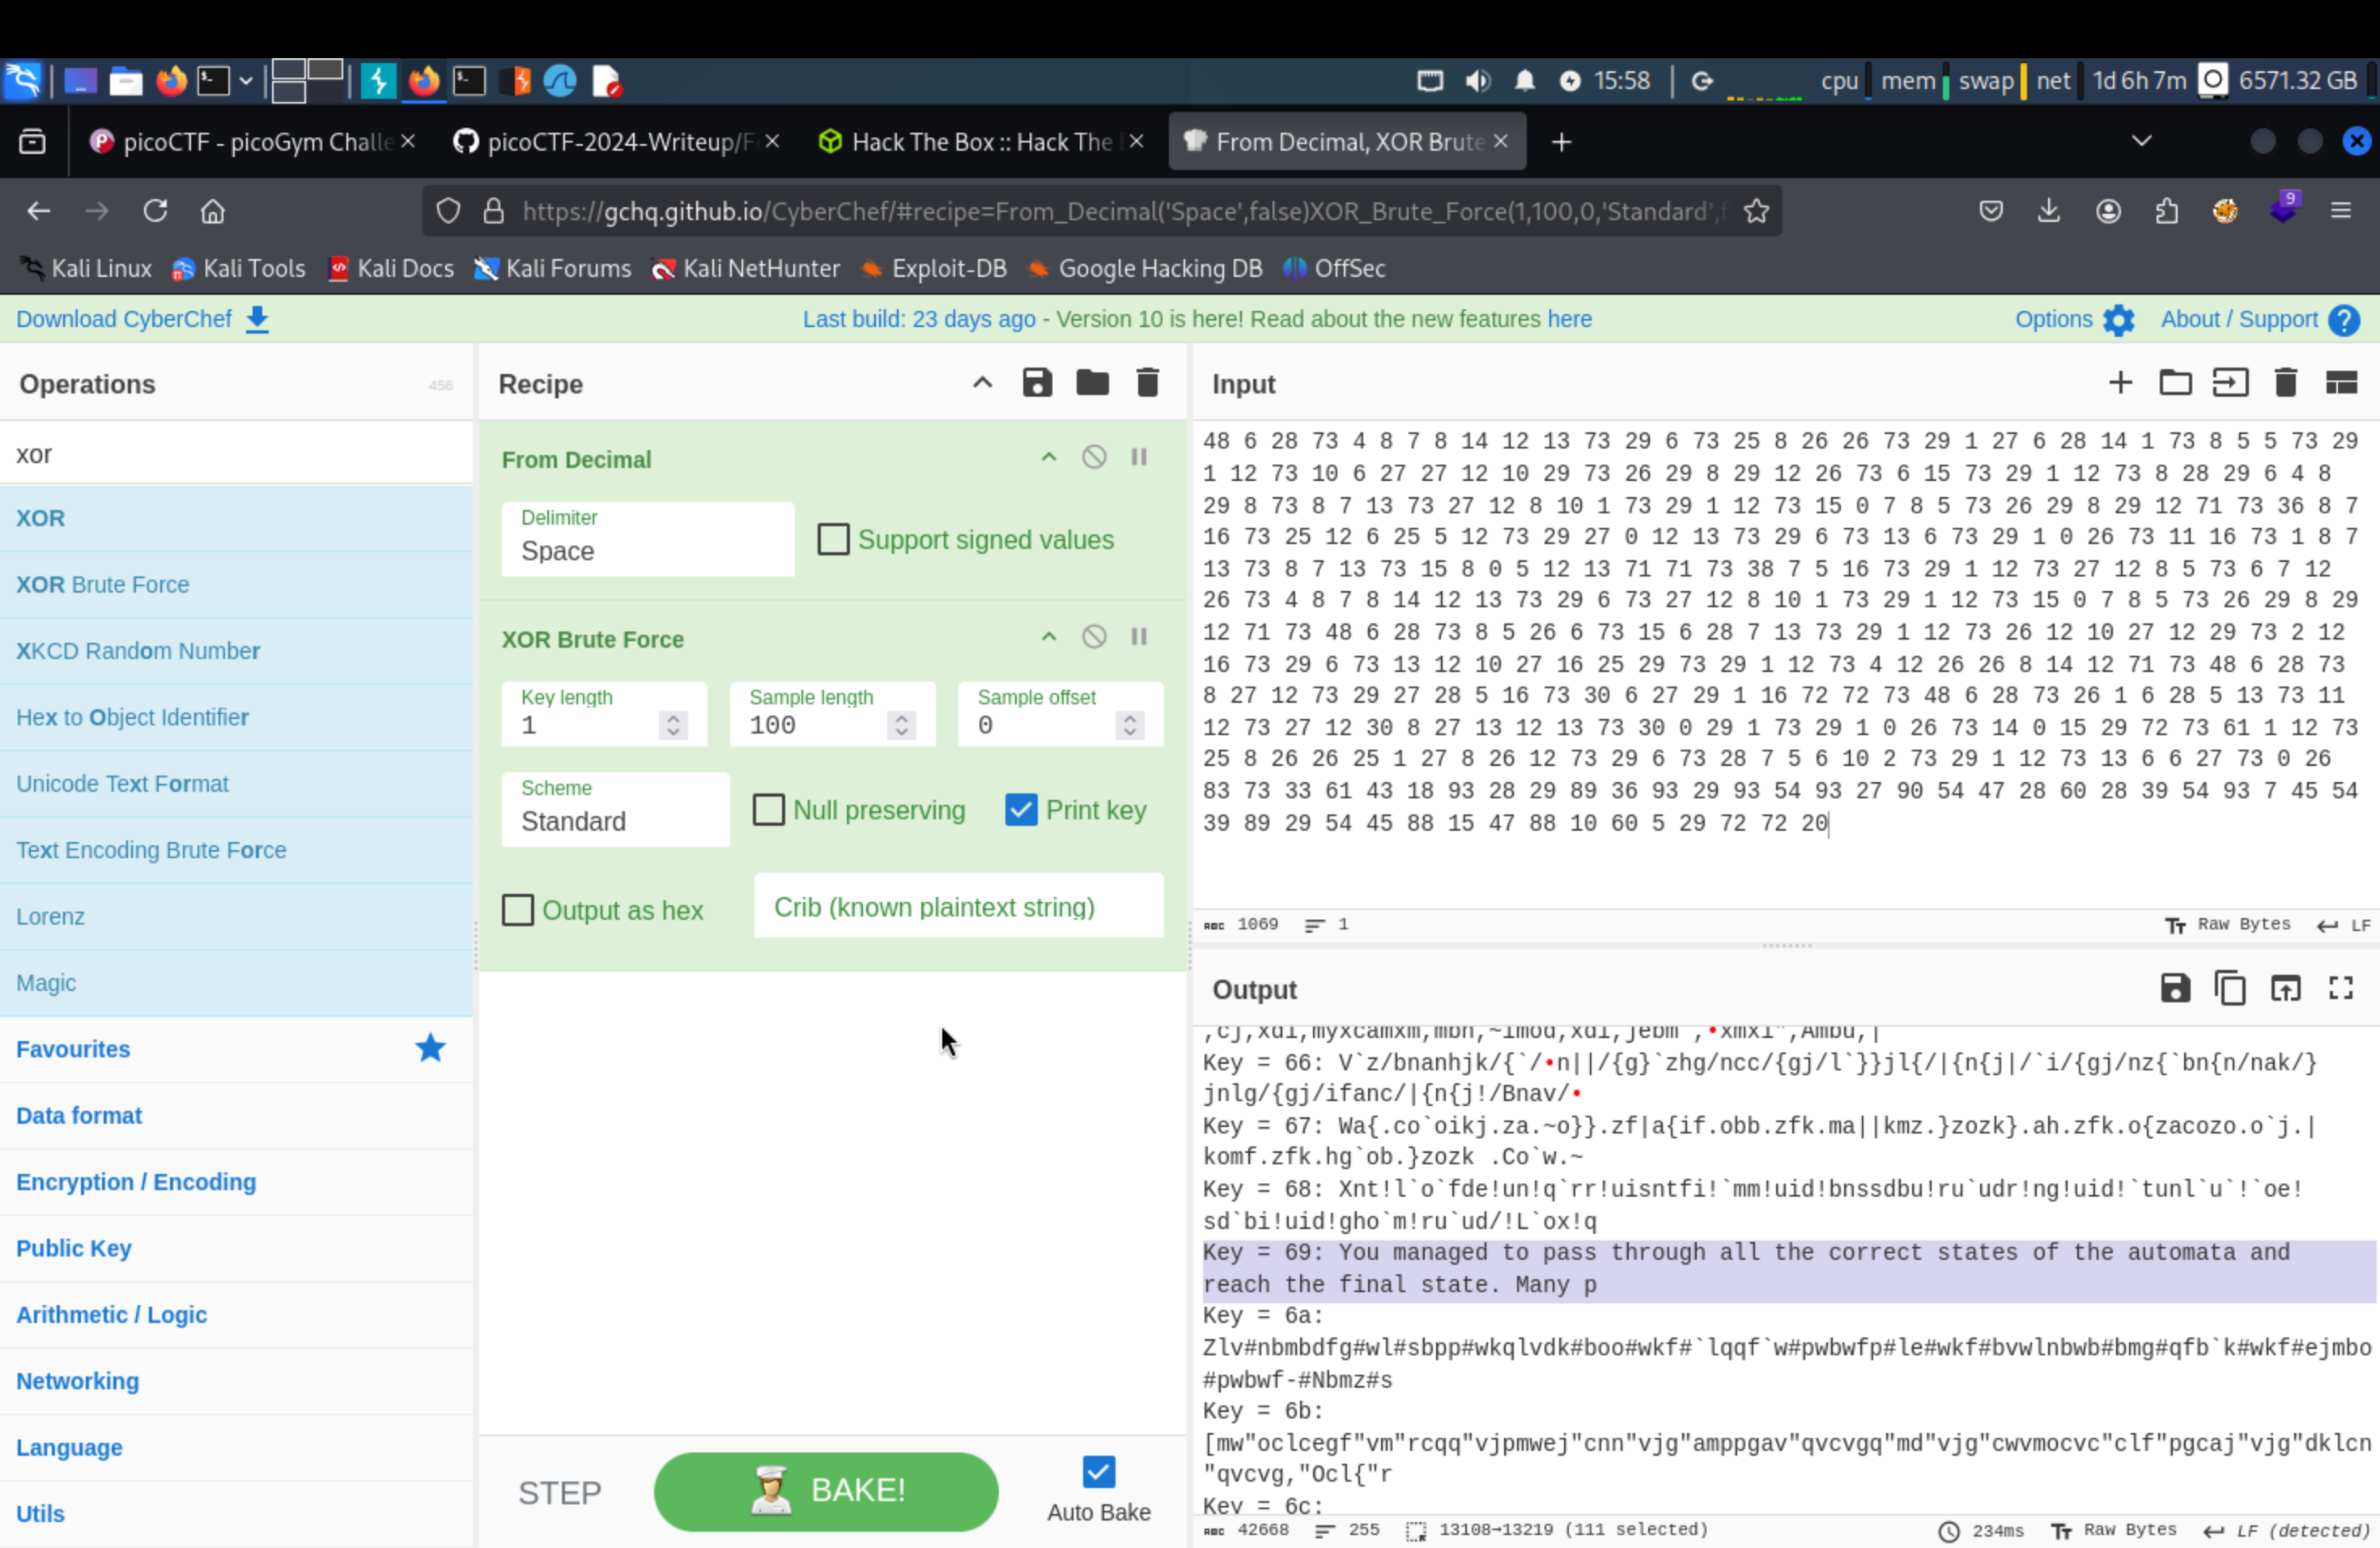Expand the Networking category

236,1381
